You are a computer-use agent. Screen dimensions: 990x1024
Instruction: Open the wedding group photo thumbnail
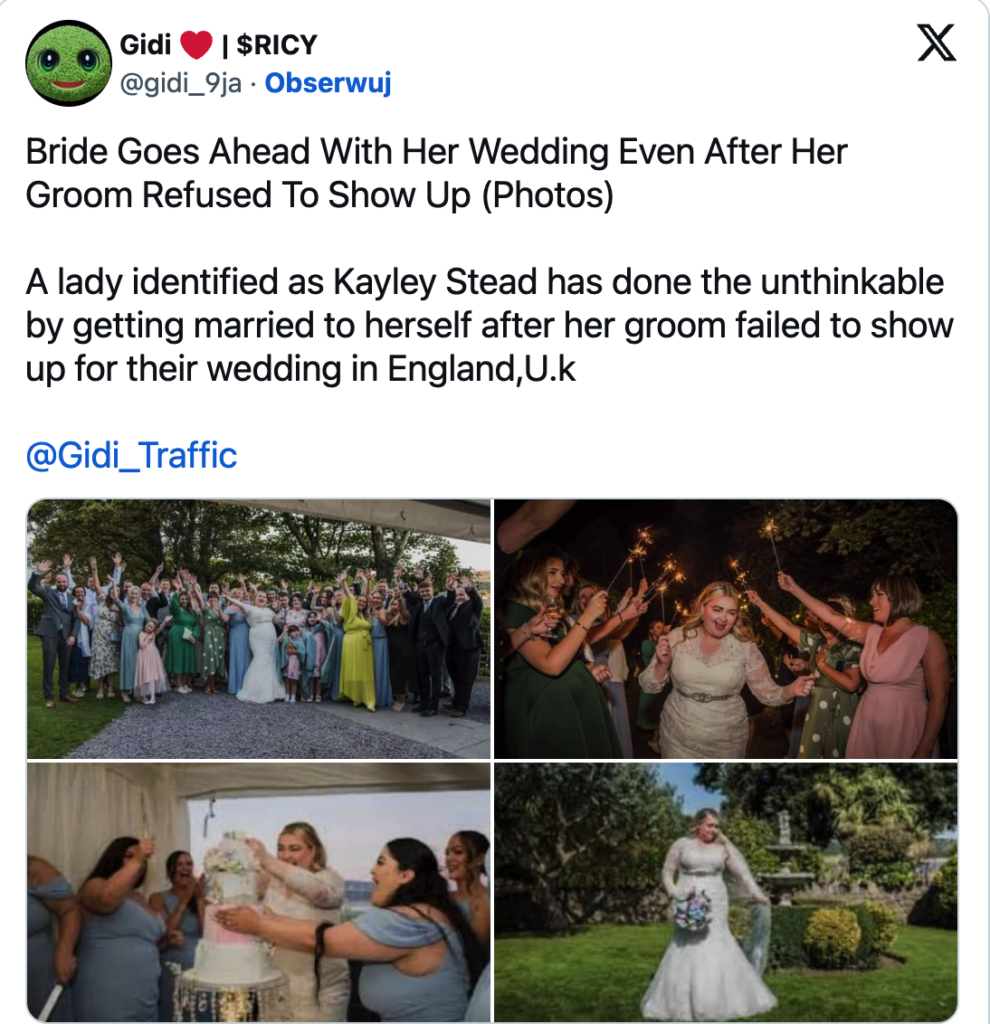click(259, 629)
